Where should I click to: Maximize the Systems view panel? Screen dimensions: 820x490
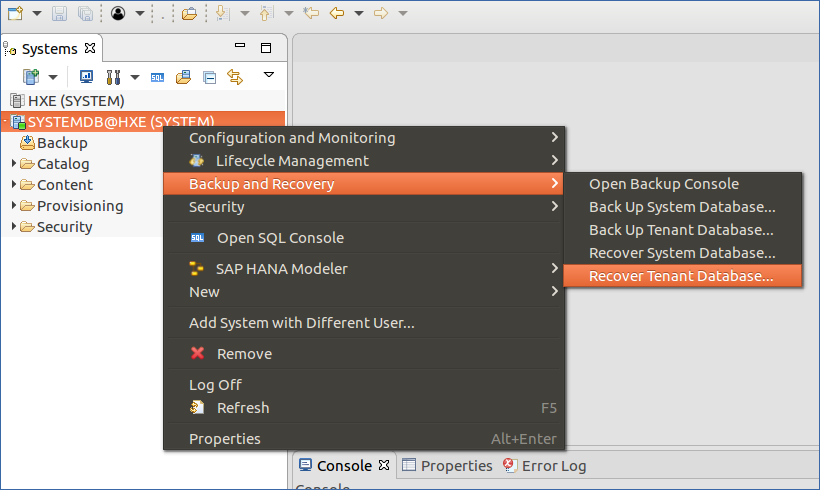point(266,48)
